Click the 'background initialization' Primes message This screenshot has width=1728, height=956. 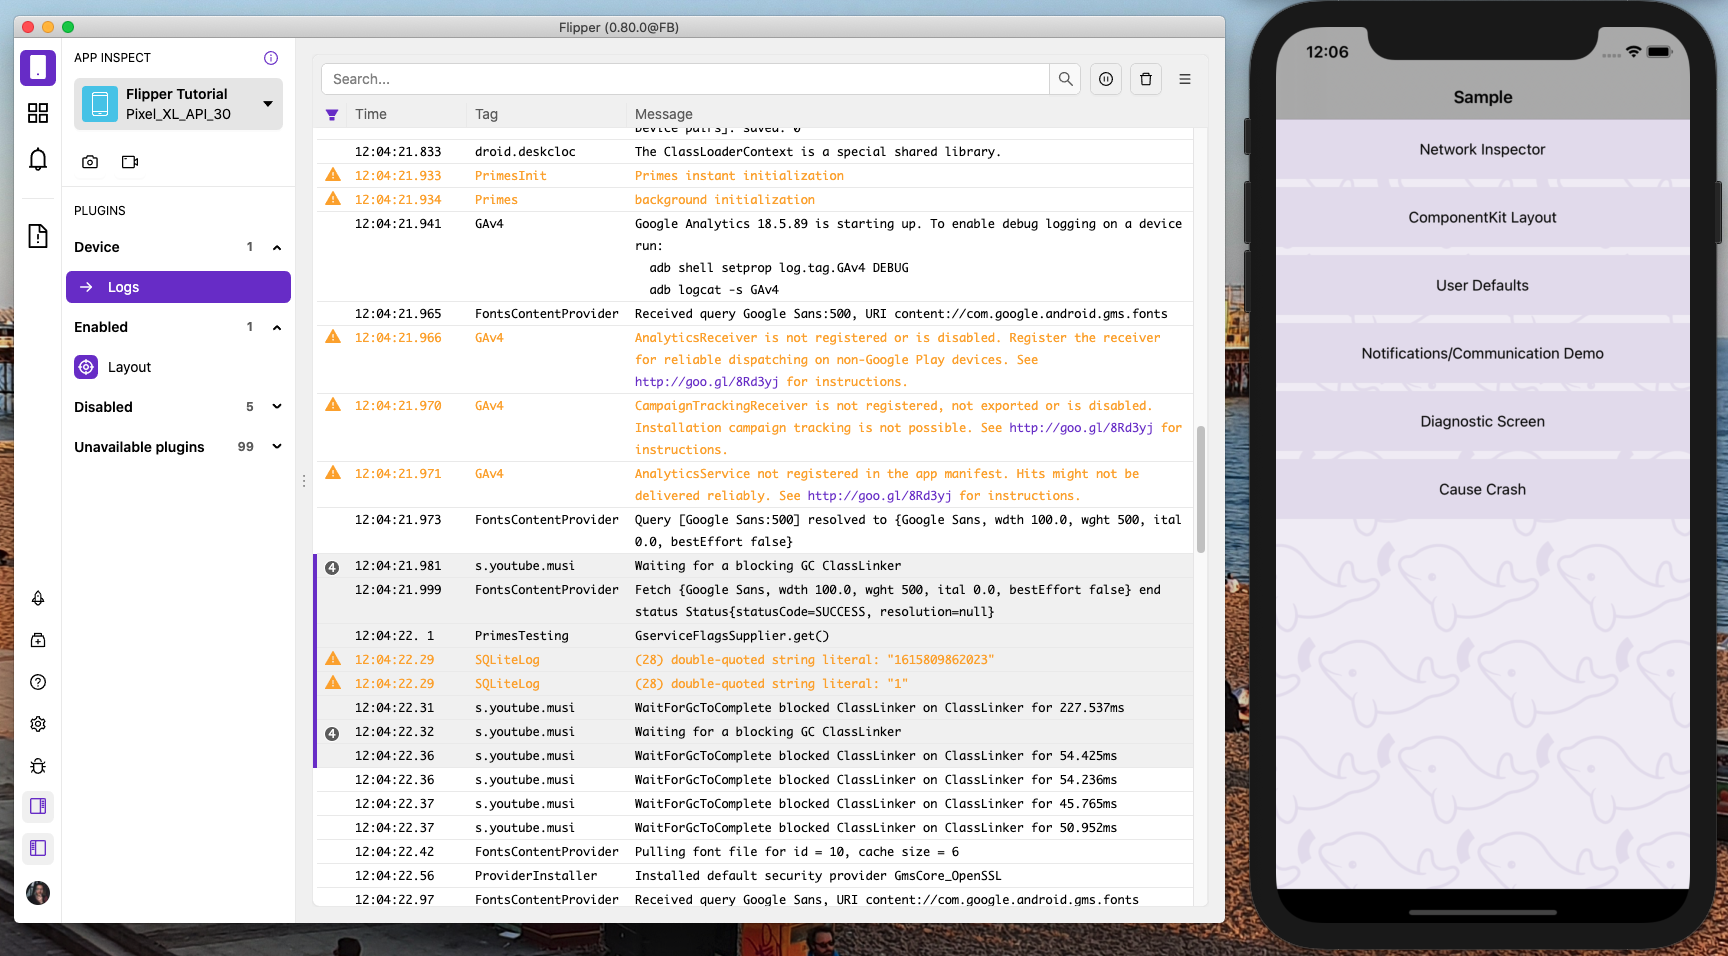(724, 200)
